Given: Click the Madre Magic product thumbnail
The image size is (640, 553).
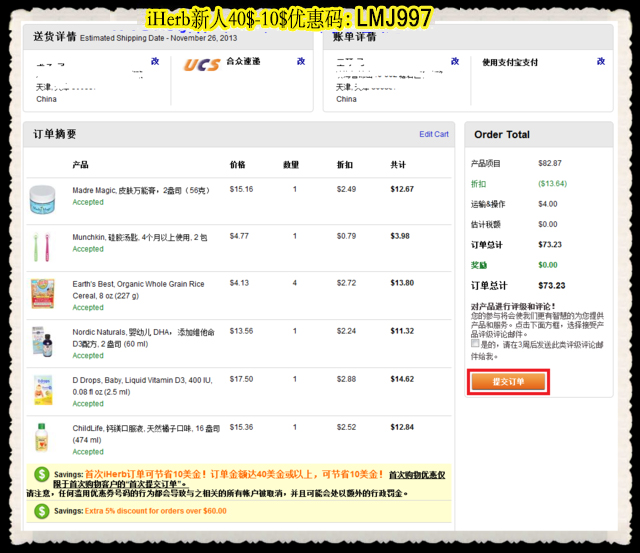Looking at the screenshot, I should point(42,195).
